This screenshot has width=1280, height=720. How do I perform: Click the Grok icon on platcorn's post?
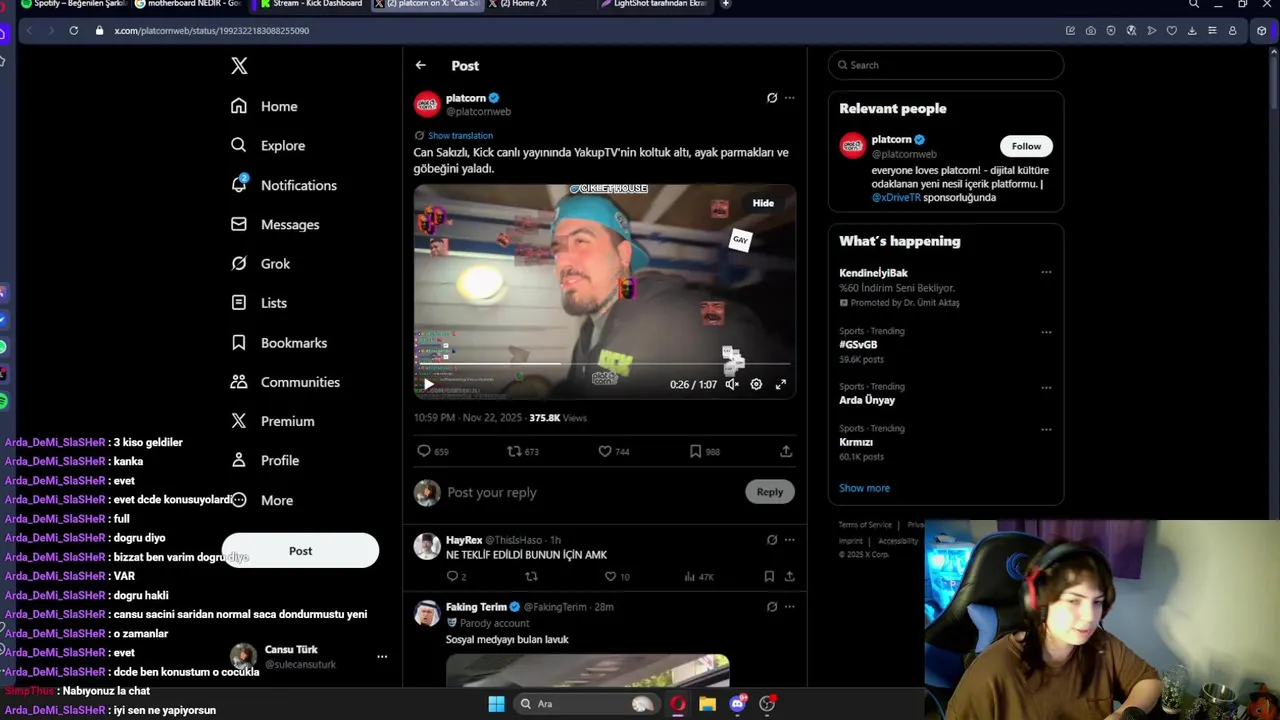[771, 98]
